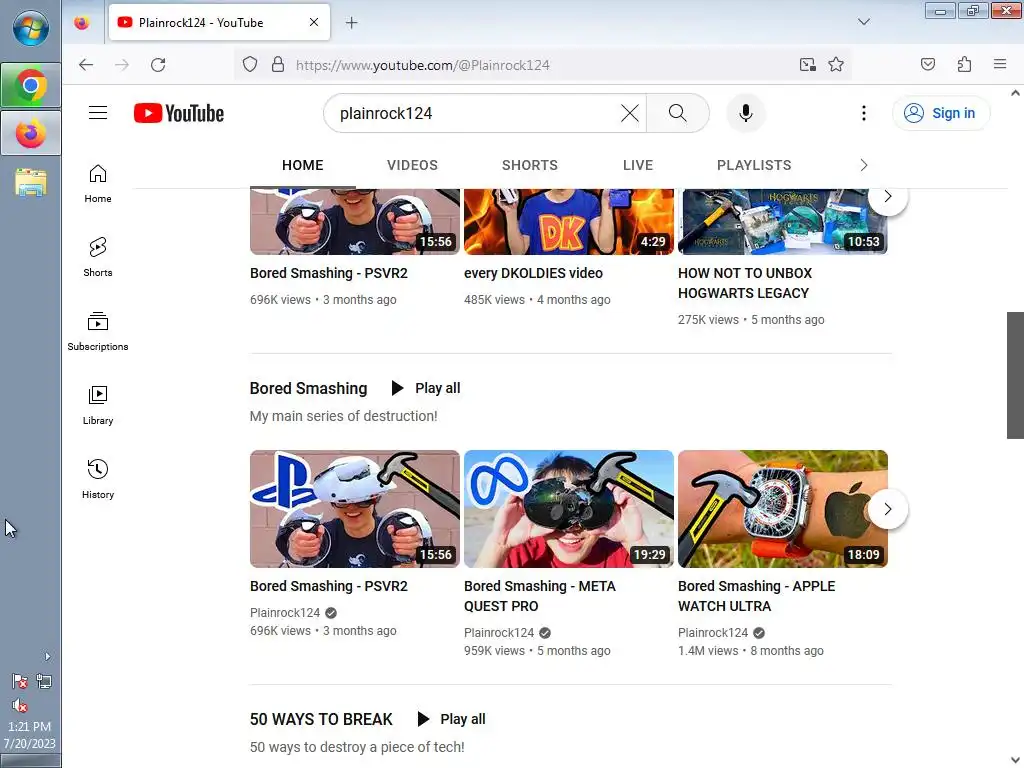Open the YouTube hamburger guide menu
Screen dimensions: 1024x768
[x=98, y=113]
